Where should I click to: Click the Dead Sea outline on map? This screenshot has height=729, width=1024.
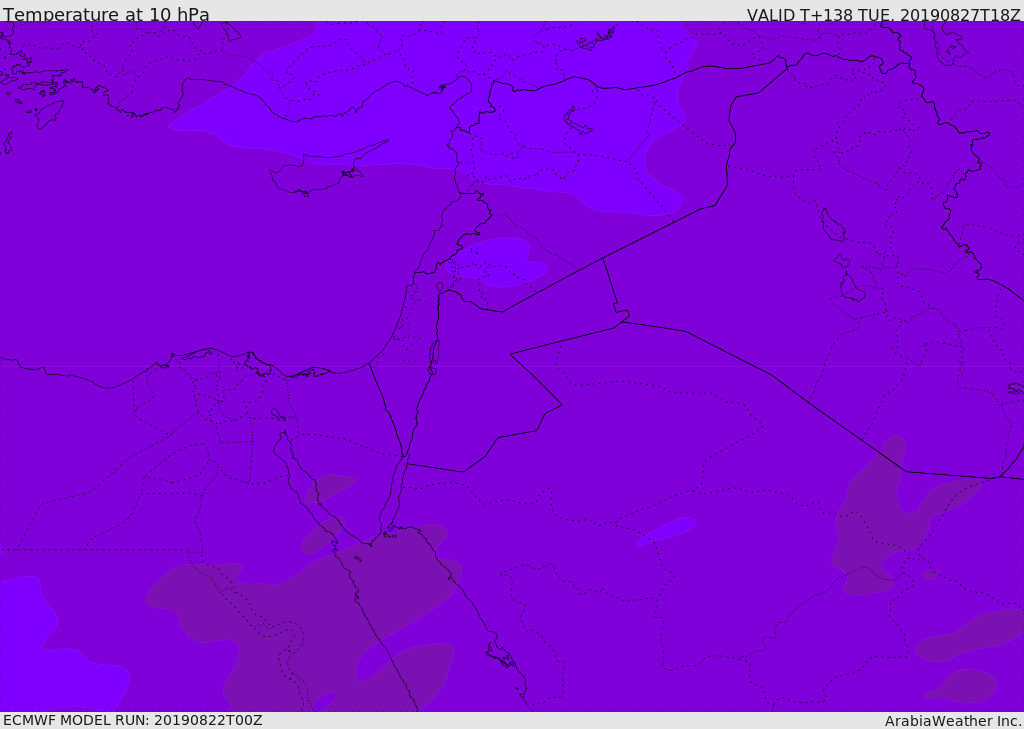point(434,357)
